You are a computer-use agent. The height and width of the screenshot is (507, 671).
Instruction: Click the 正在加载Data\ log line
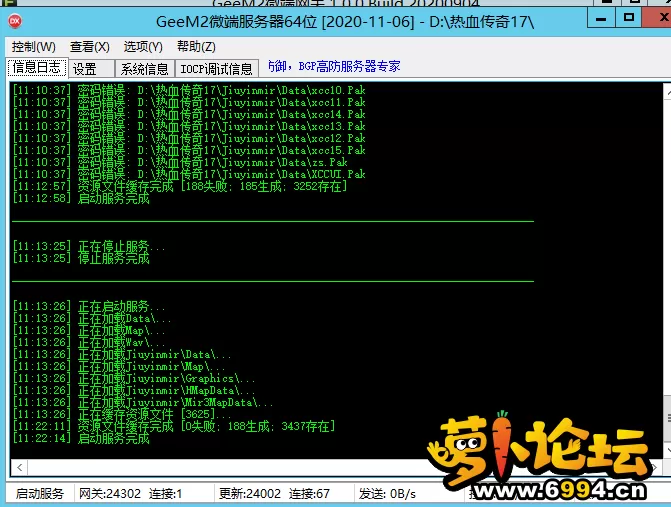point(92,318)
